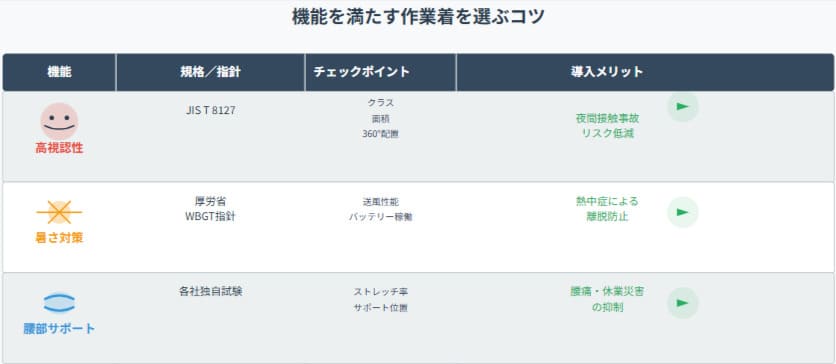Viewport: 836px width, 364px height.
Task: Open the 腰痛・休業災害 の抑制 link
Action: (x=607, y=300)
